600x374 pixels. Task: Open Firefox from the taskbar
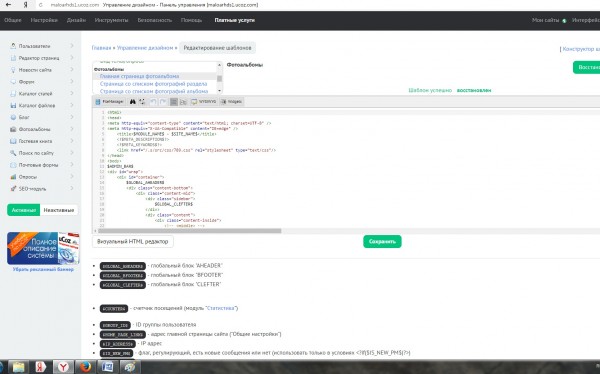point(86,367)
